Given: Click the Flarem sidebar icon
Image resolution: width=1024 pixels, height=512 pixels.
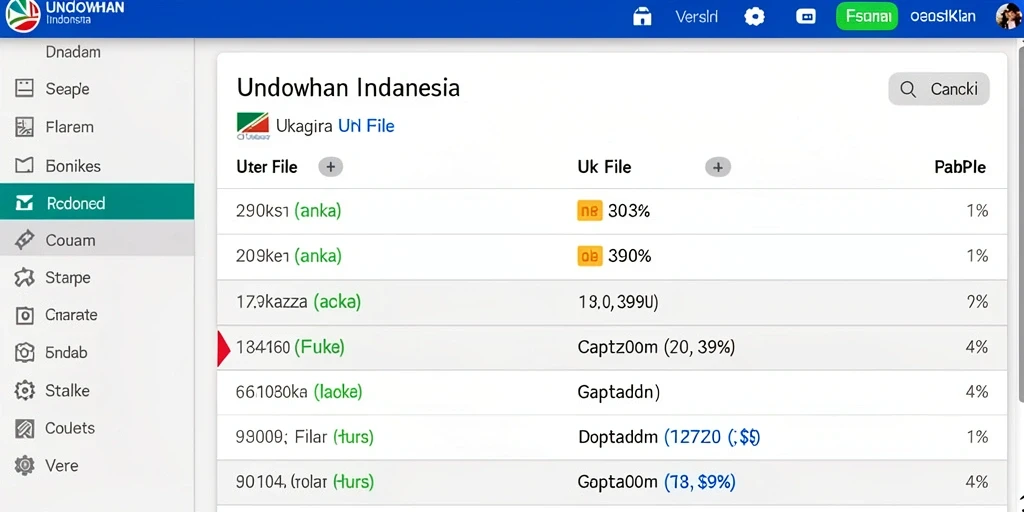Looking at the screenshot, I should (x=24, y=127).
